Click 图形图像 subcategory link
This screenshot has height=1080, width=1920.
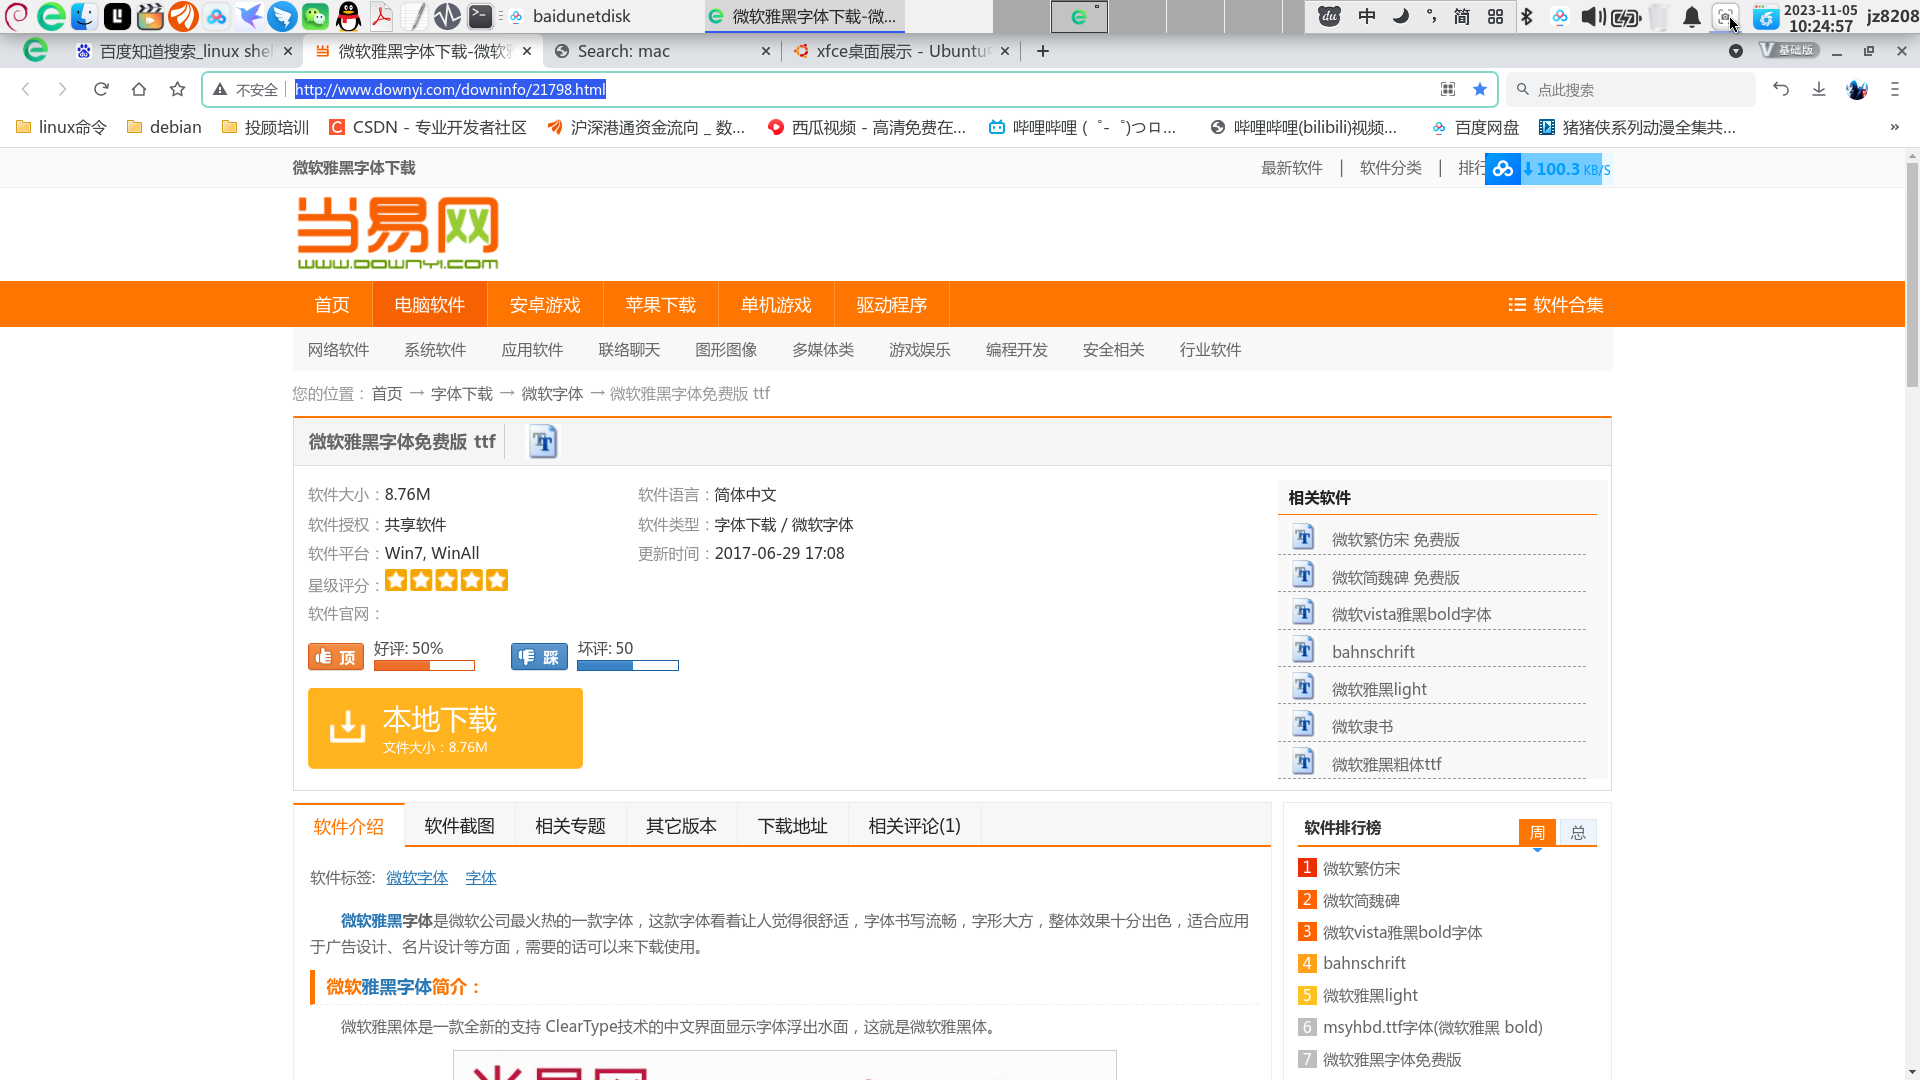point(726,349)
